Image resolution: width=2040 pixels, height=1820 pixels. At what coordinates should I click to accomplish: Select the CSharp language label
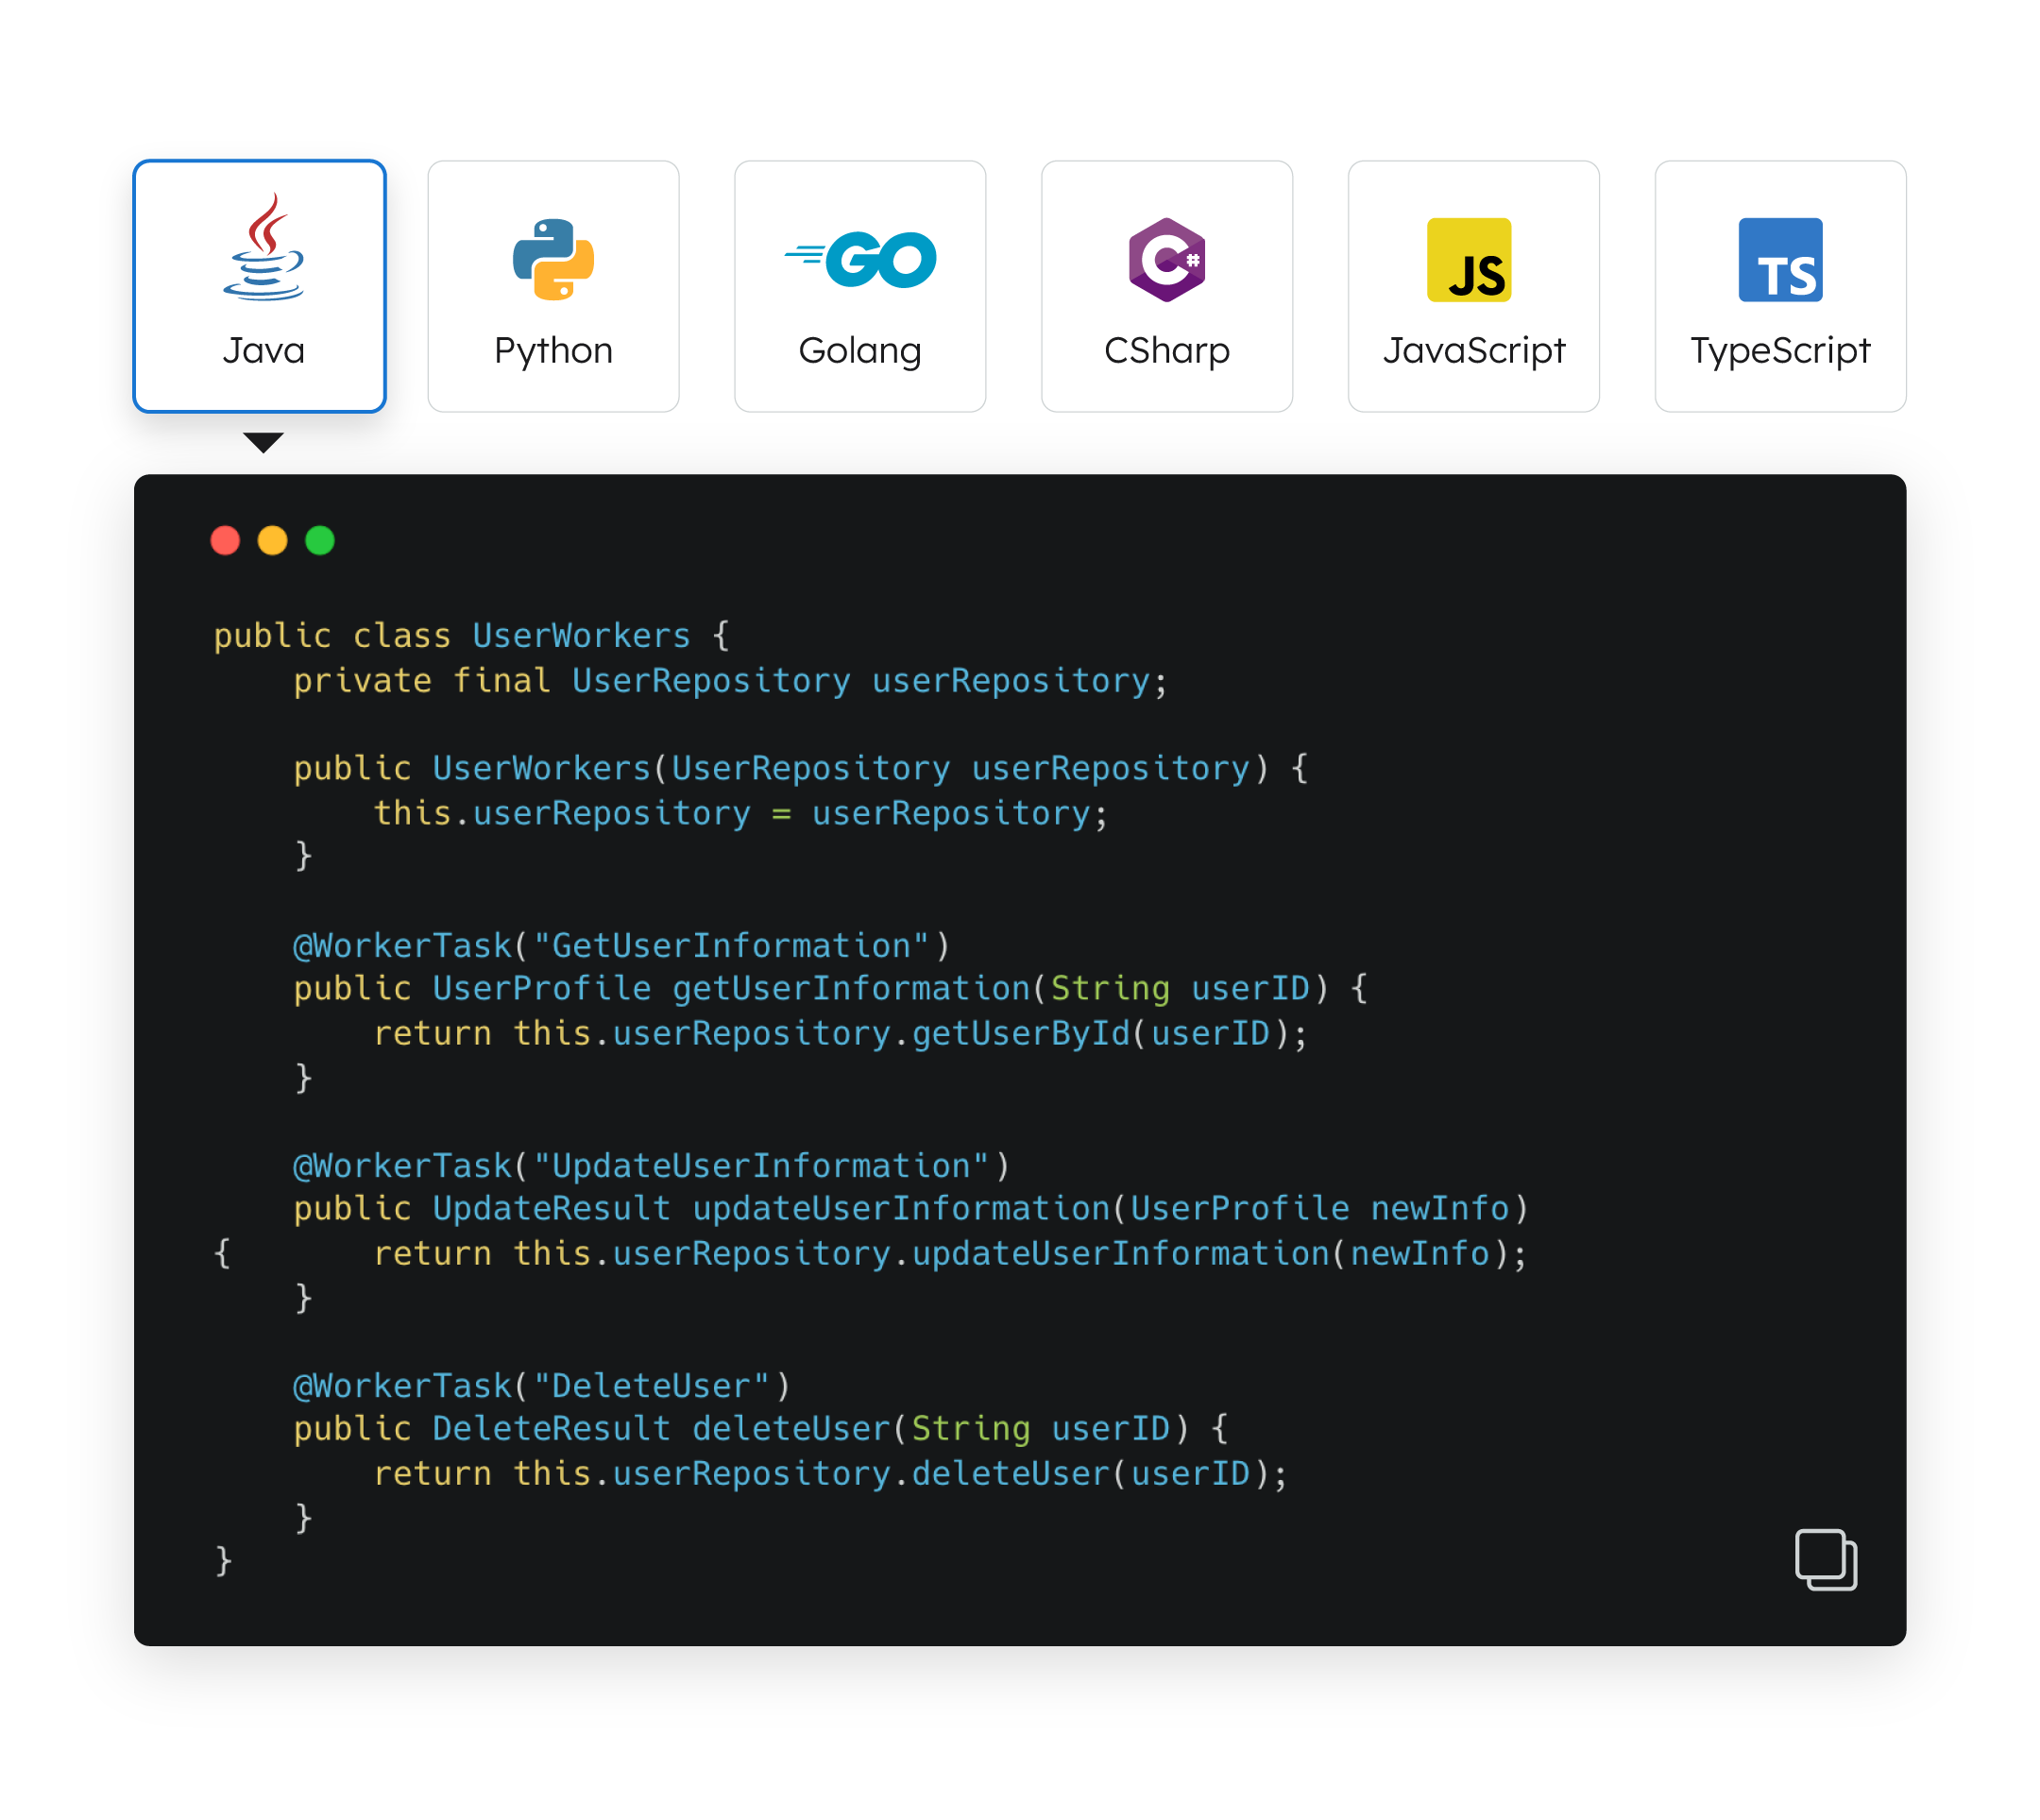coord(1166,351)
